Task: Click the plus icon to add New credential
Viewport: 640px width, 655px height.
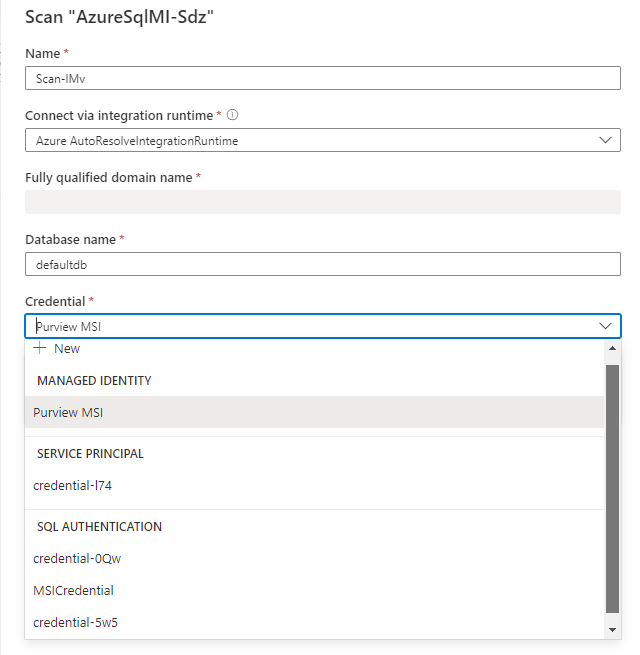Action: tap(40, 348)
